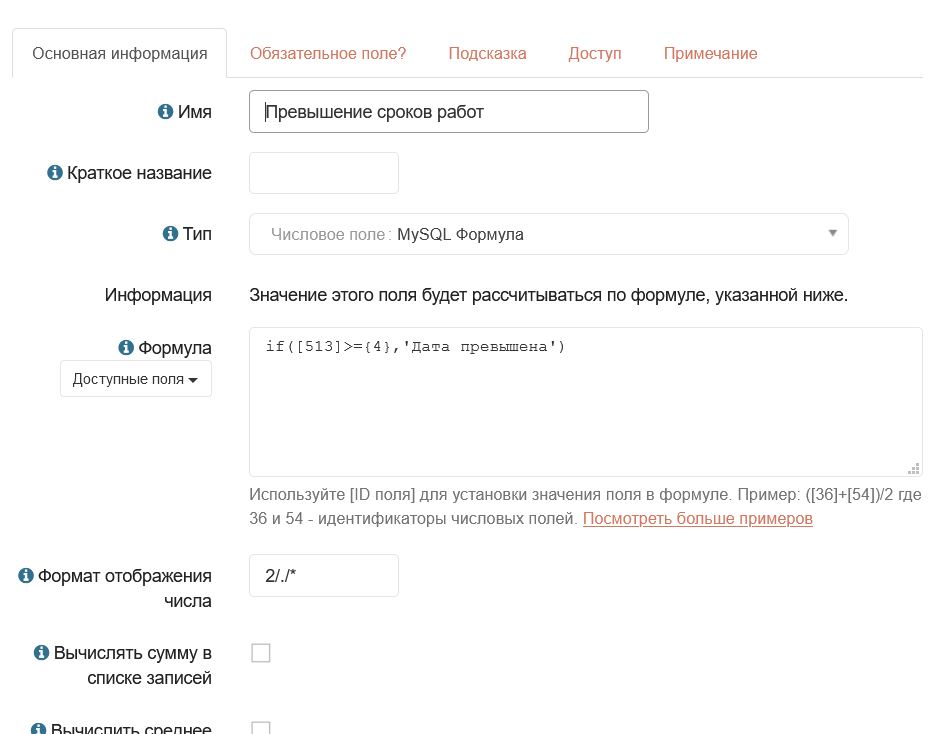Click the info icon beside Краткое название
Image resolution: width=939 pixels, height=734 pixels.
click(54, 172)
